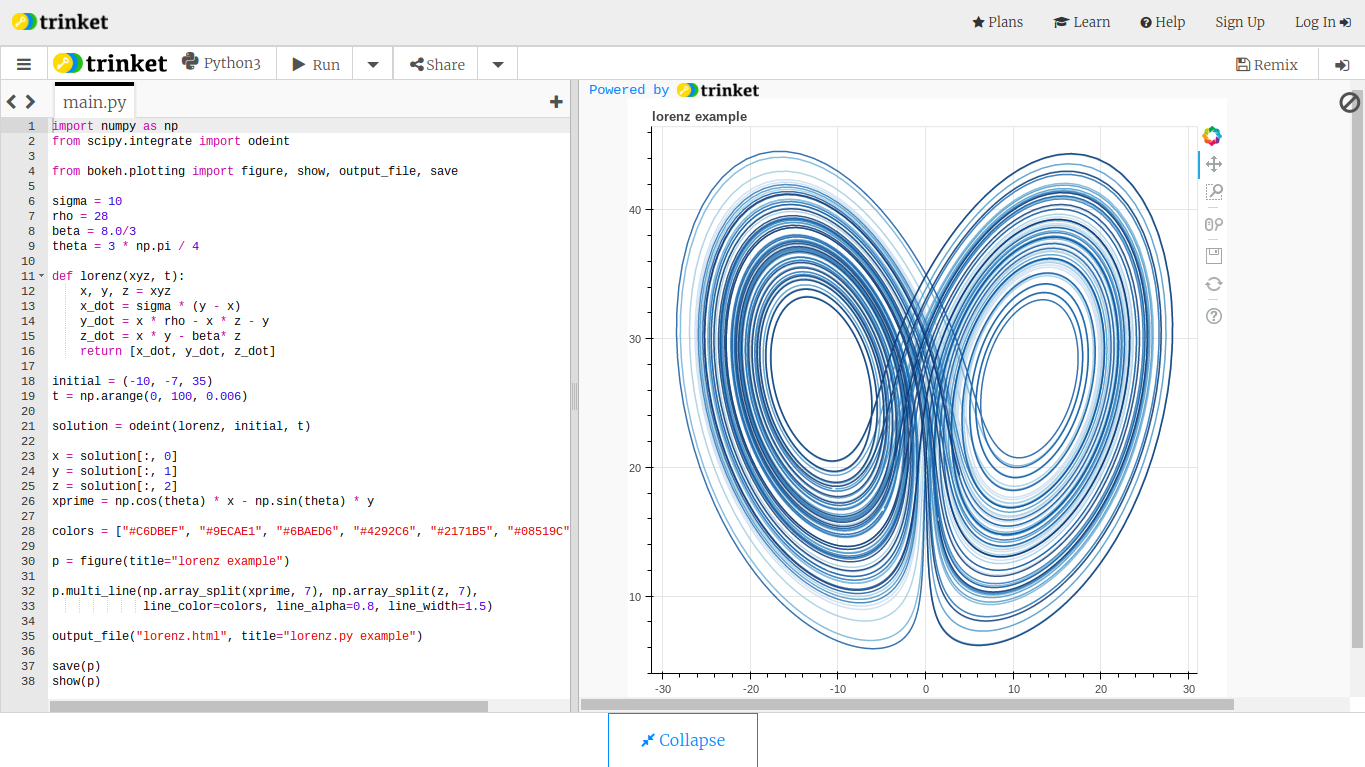Click the 'initial = (-10, -7, 35)' line
The width and height of the screenshot is (1365, 767).
pos(132,381)
